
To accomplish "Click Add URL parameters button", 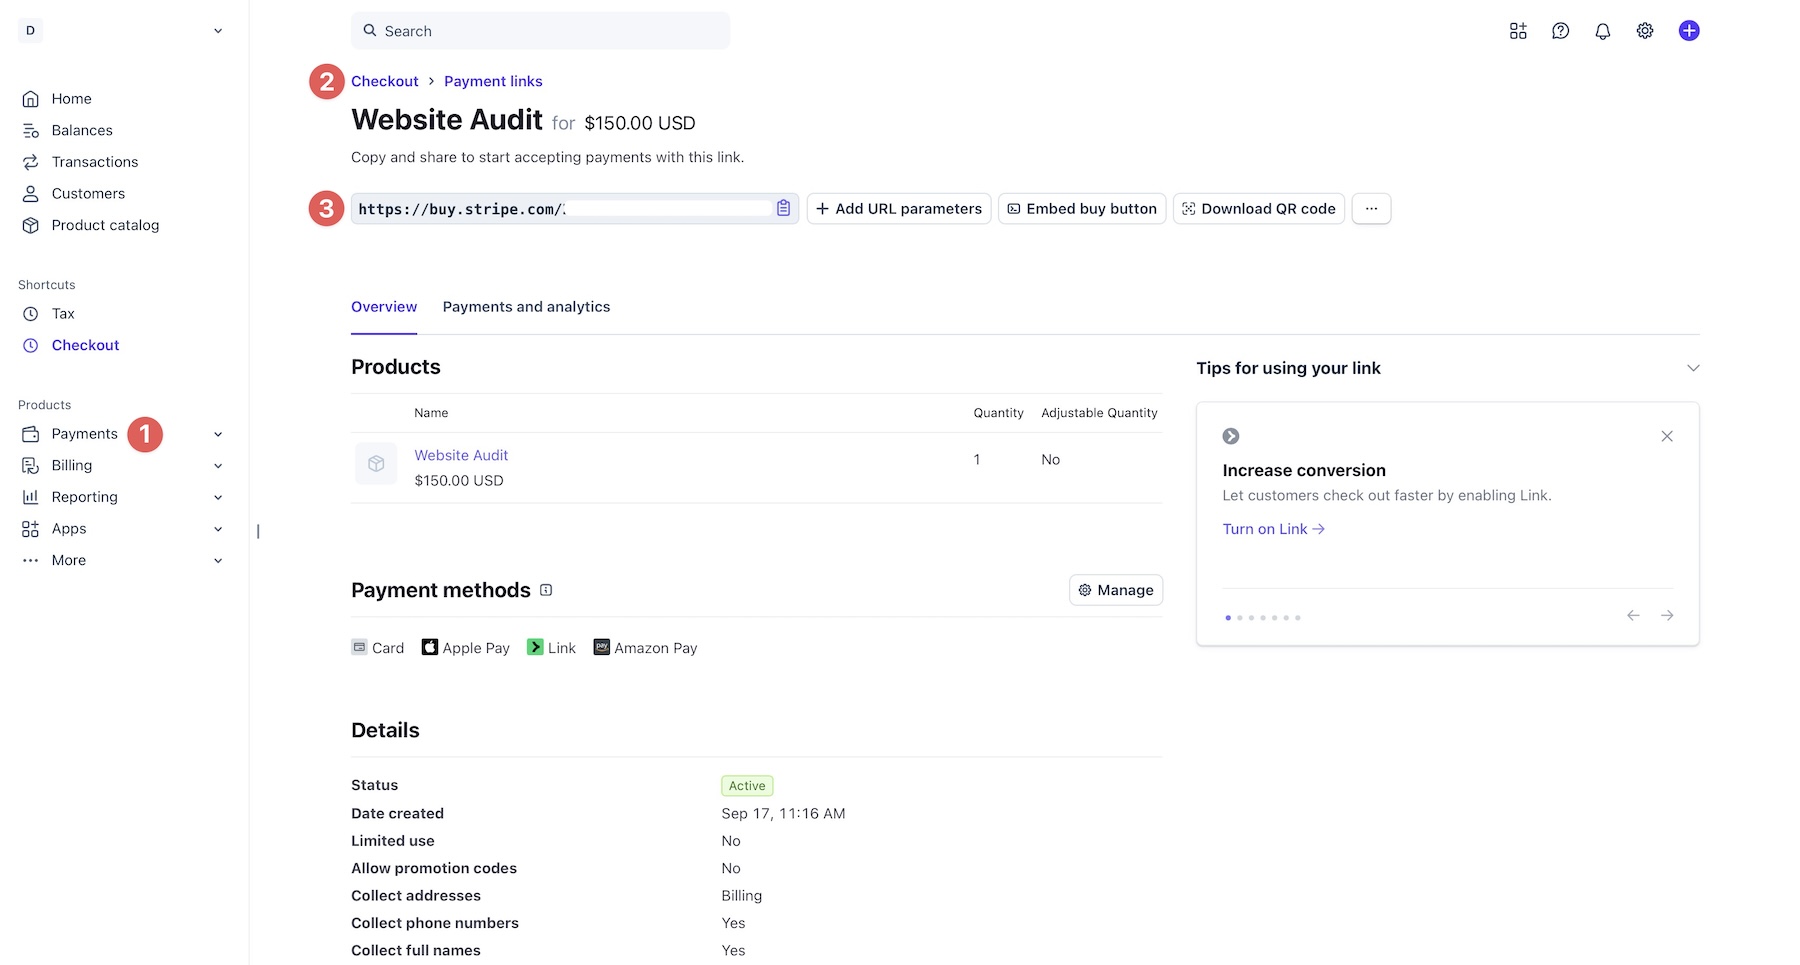I will (x=899, y=208).
